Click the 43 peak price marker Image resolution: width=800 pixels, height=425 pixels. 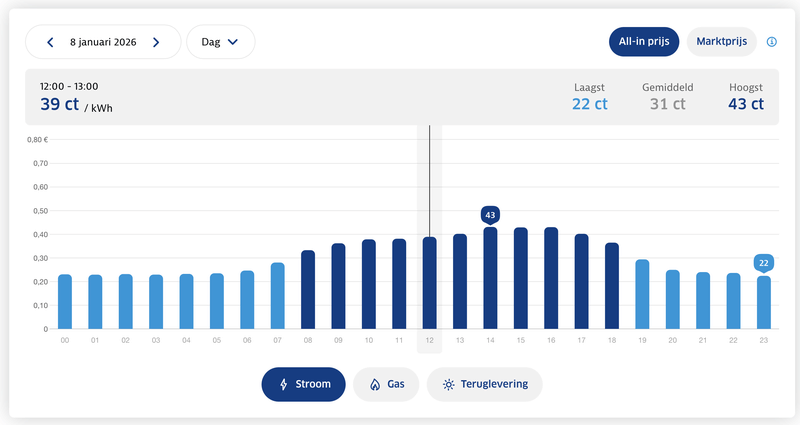(x=490, y=215)
